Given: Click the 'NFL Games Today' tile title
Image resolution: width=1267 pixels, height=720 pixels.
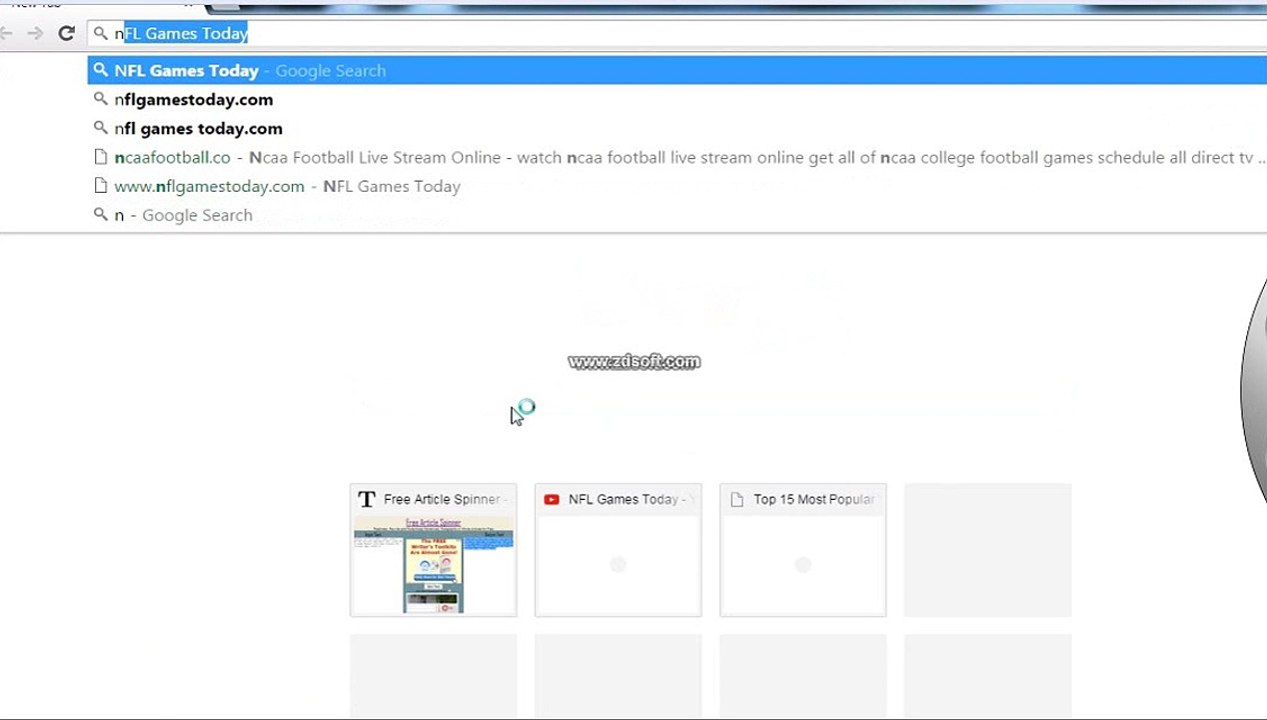Looking at the screenshot, I should point(629,499).
